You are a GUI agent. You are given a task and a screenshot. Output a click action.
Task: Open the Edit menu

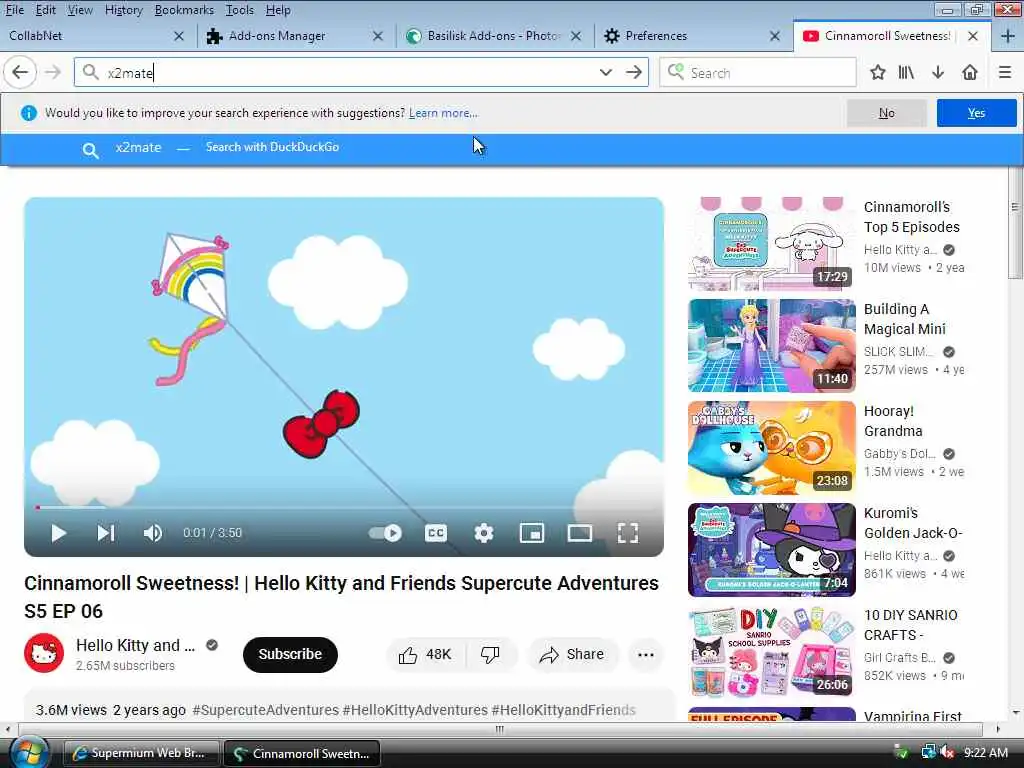(45, 10)
